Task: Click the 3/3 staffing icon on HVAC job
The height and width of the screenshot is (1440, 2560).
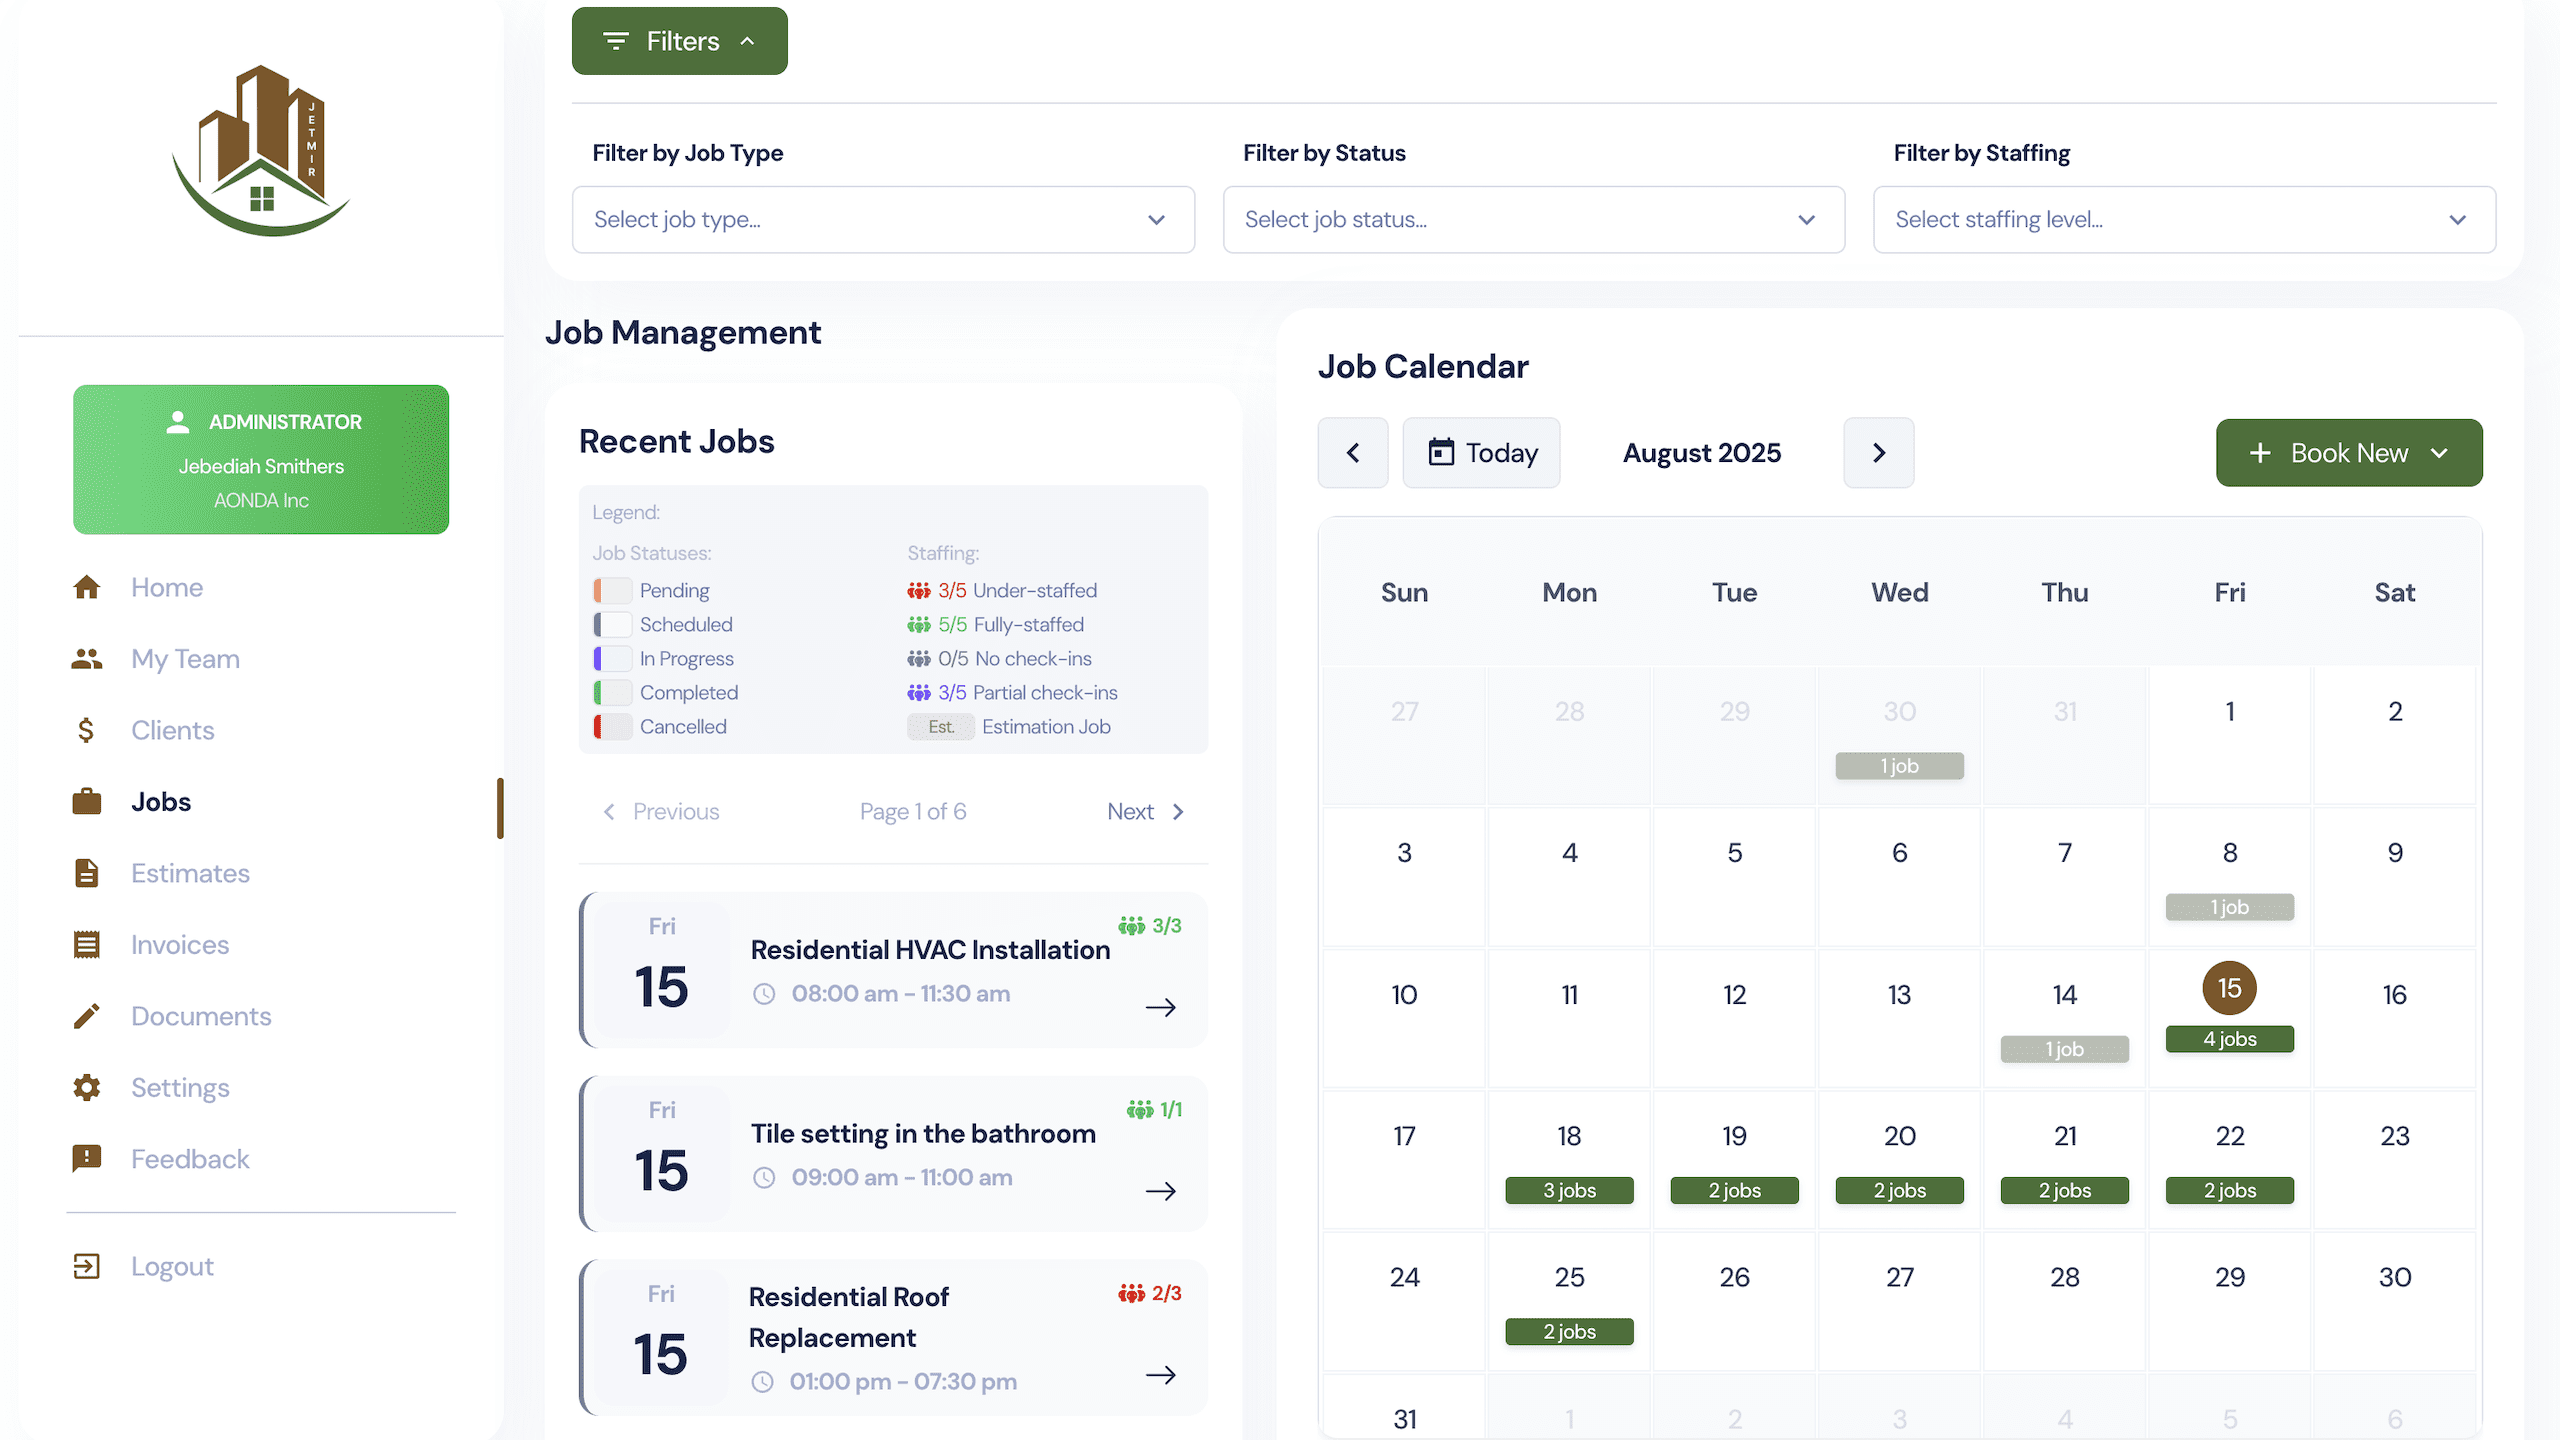Action: [1132, 926]
